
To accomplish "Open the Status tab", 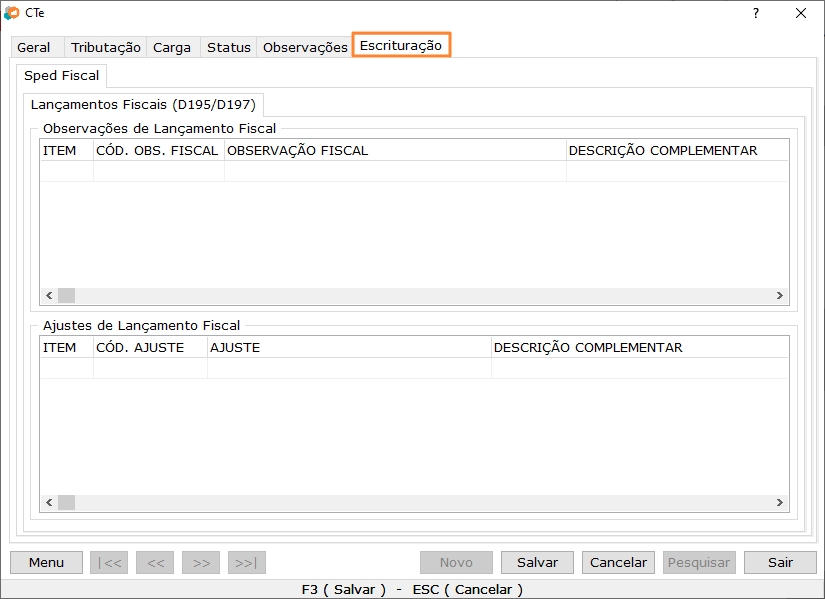I will 229,47.
